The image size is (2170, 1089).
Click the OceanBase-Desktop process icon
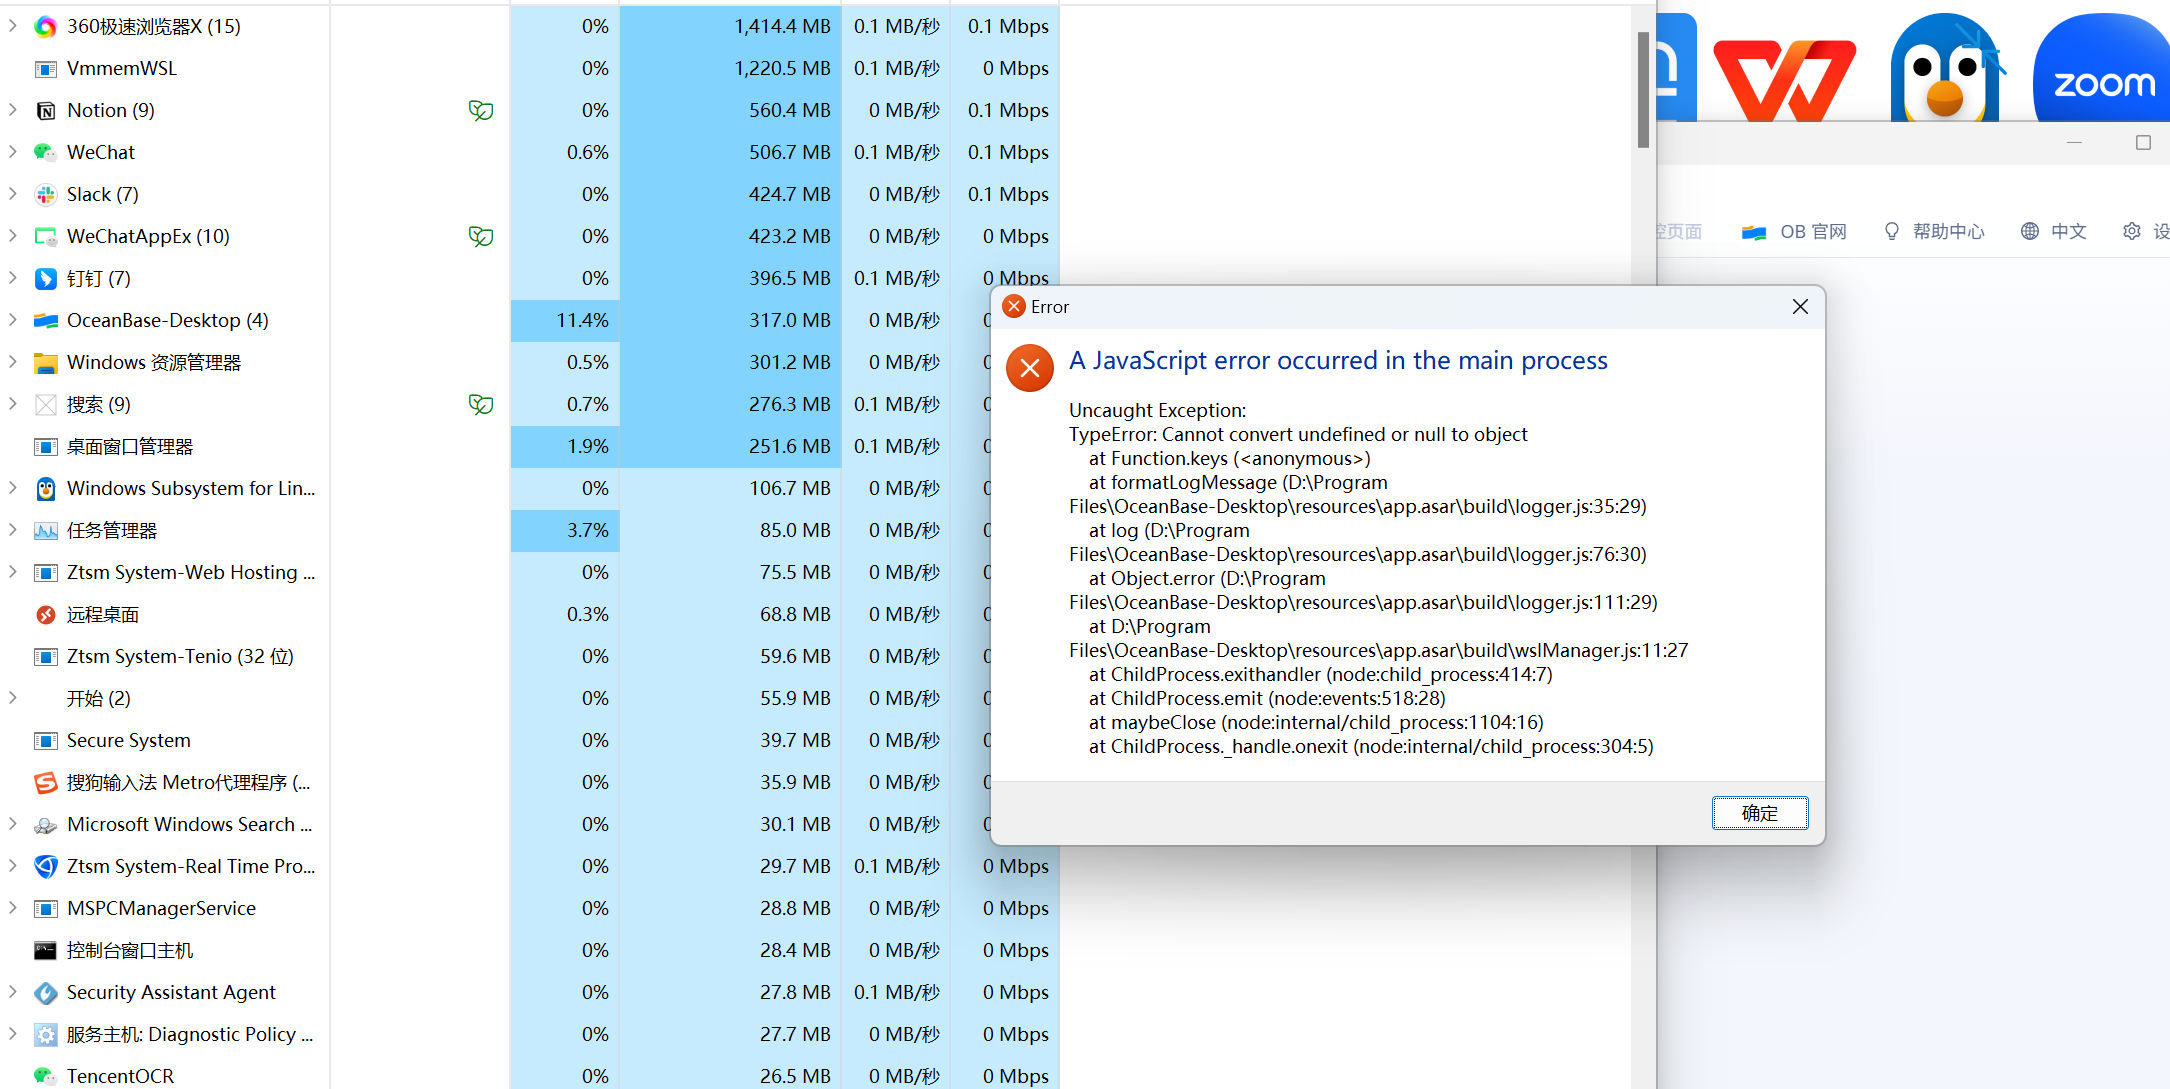point(45,321)
